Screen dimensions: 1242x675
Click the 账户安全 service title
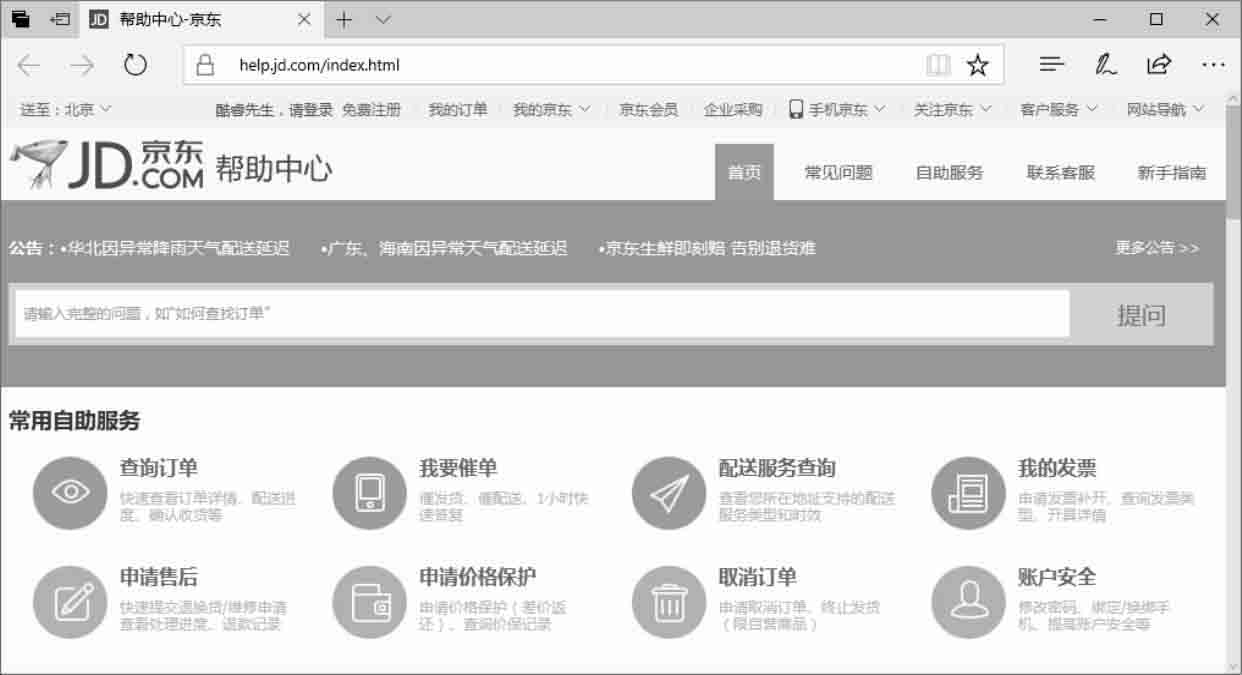point(1057,577)
